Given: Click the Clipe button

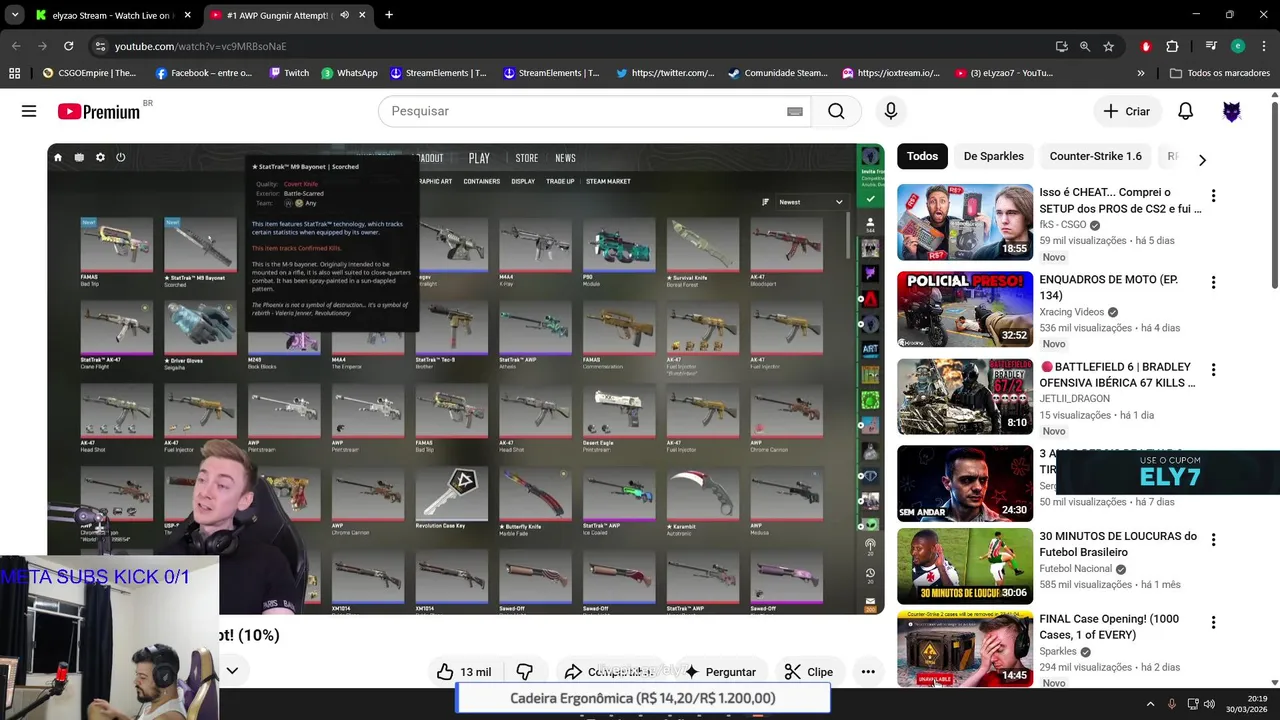Looking at the screenshot, I should [809, 672].
